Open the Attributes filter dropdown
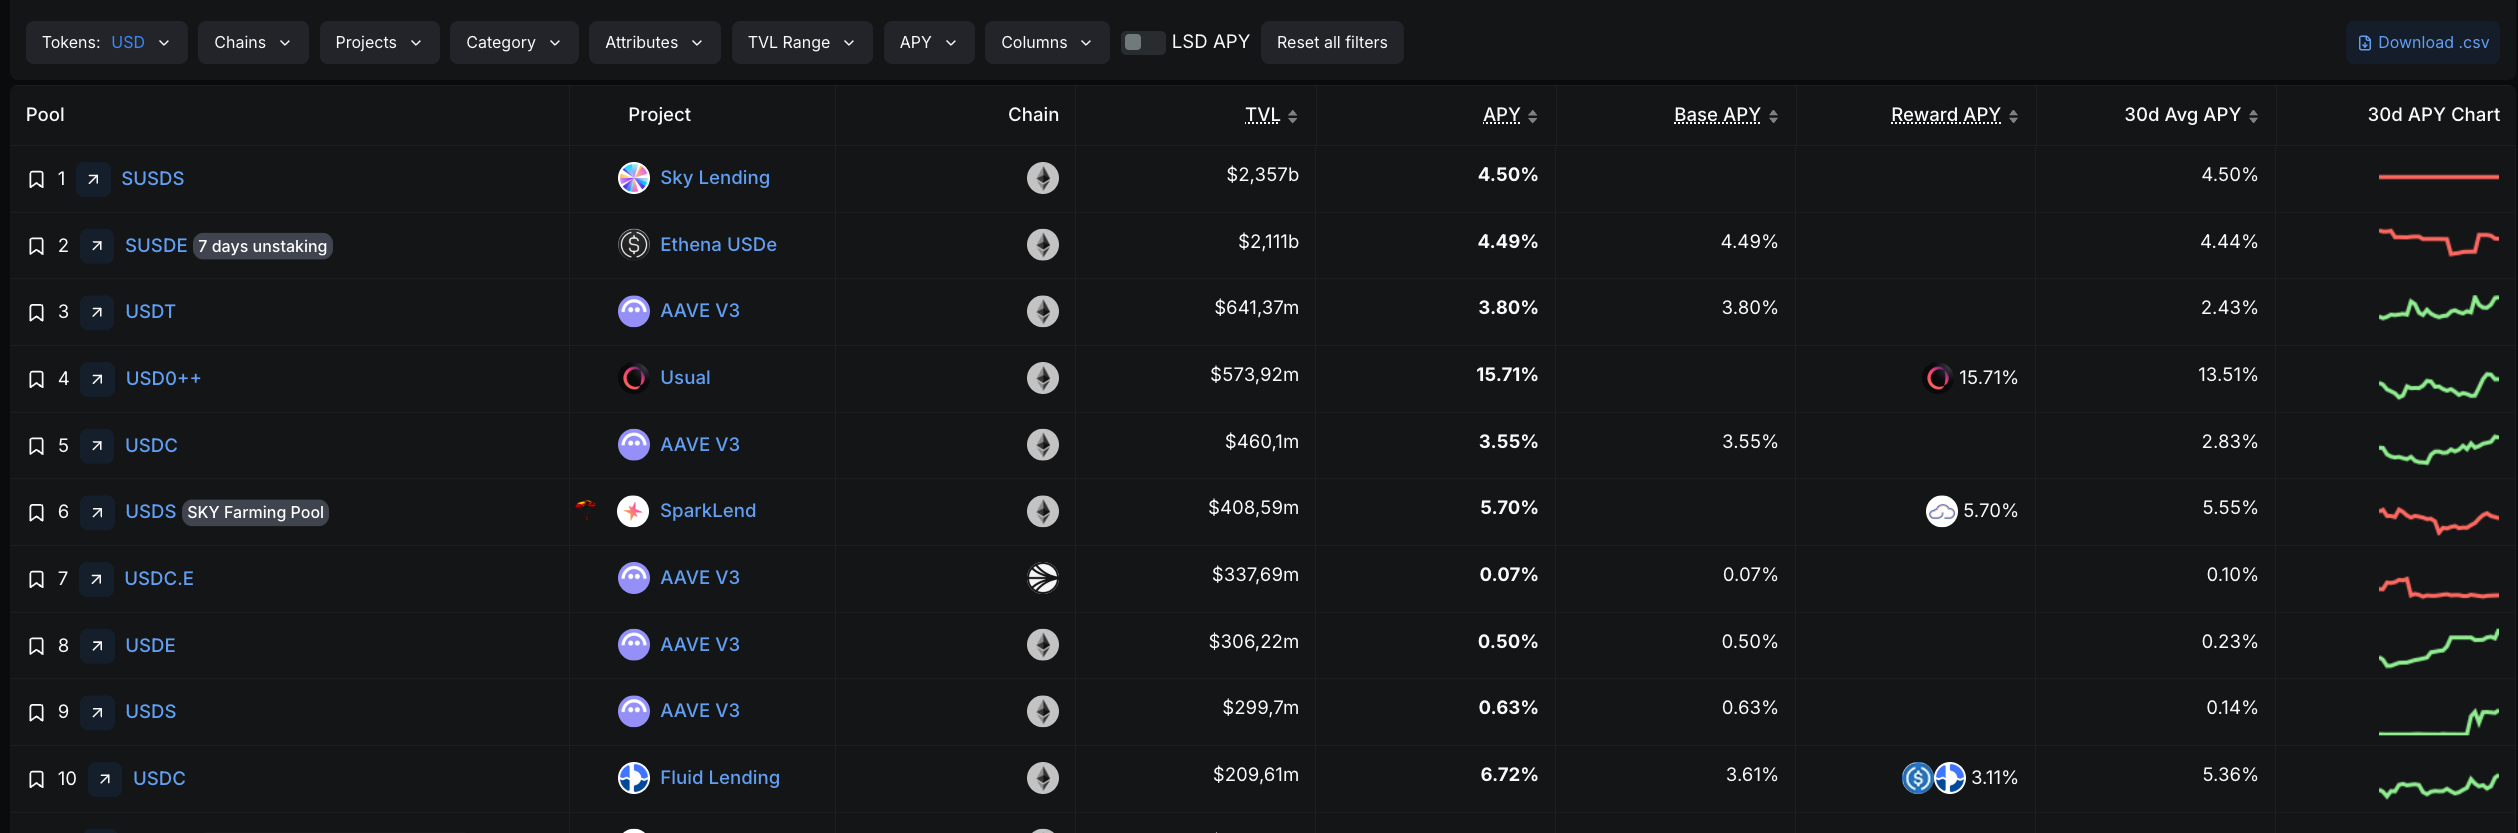 [655, 42]
